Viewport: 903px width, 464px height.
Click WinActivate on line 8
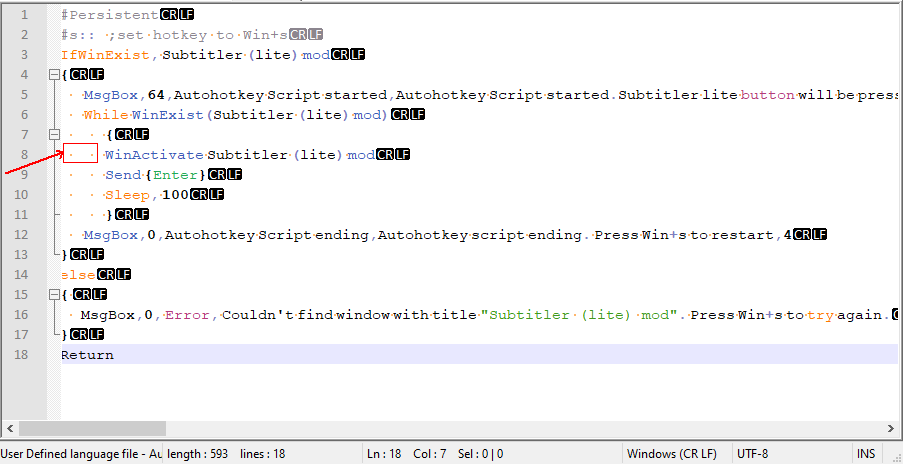tap(154, 155)
